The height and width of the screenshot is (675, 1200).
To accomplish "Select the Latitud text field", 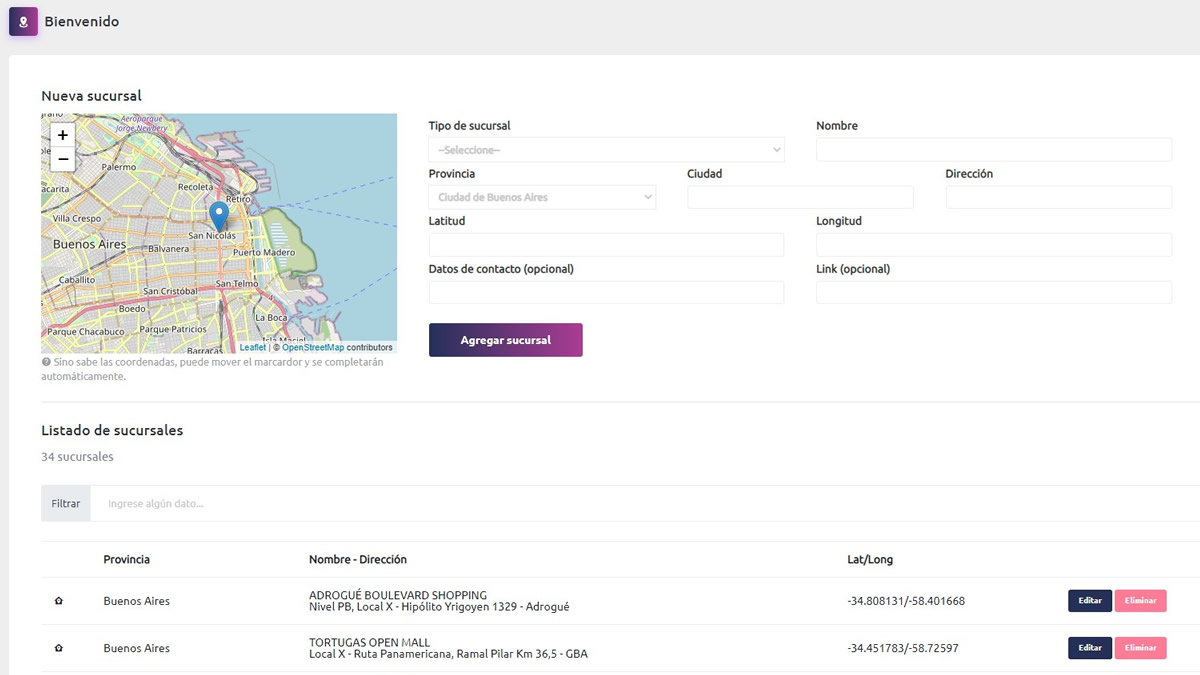I will pyautogui.click(x=606, y=245).
